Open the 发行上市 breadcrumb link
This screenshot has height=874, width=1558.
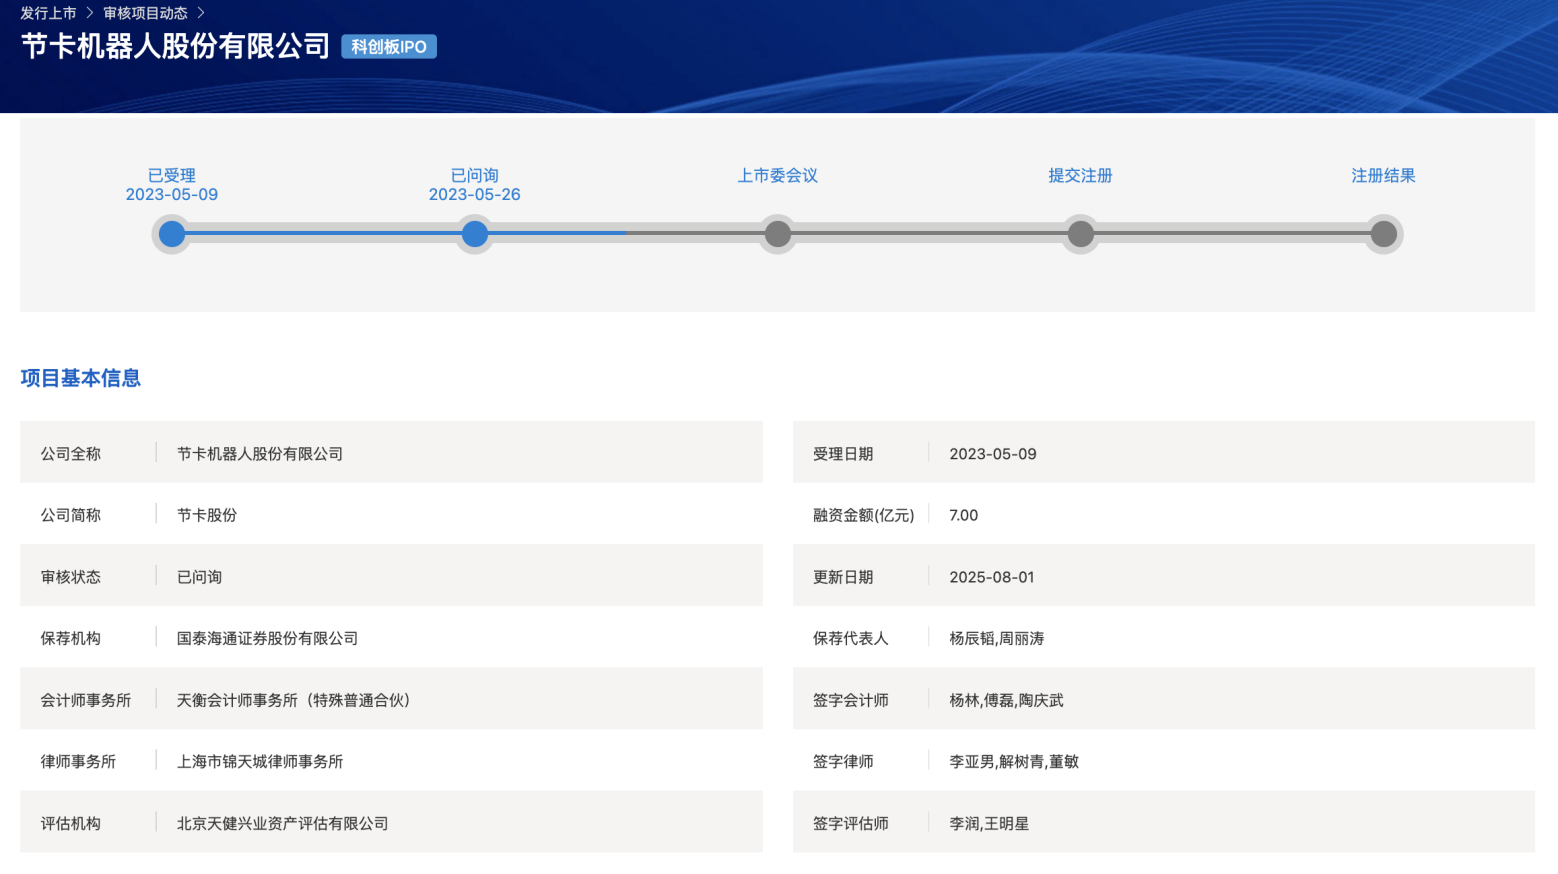pos(48,13)
